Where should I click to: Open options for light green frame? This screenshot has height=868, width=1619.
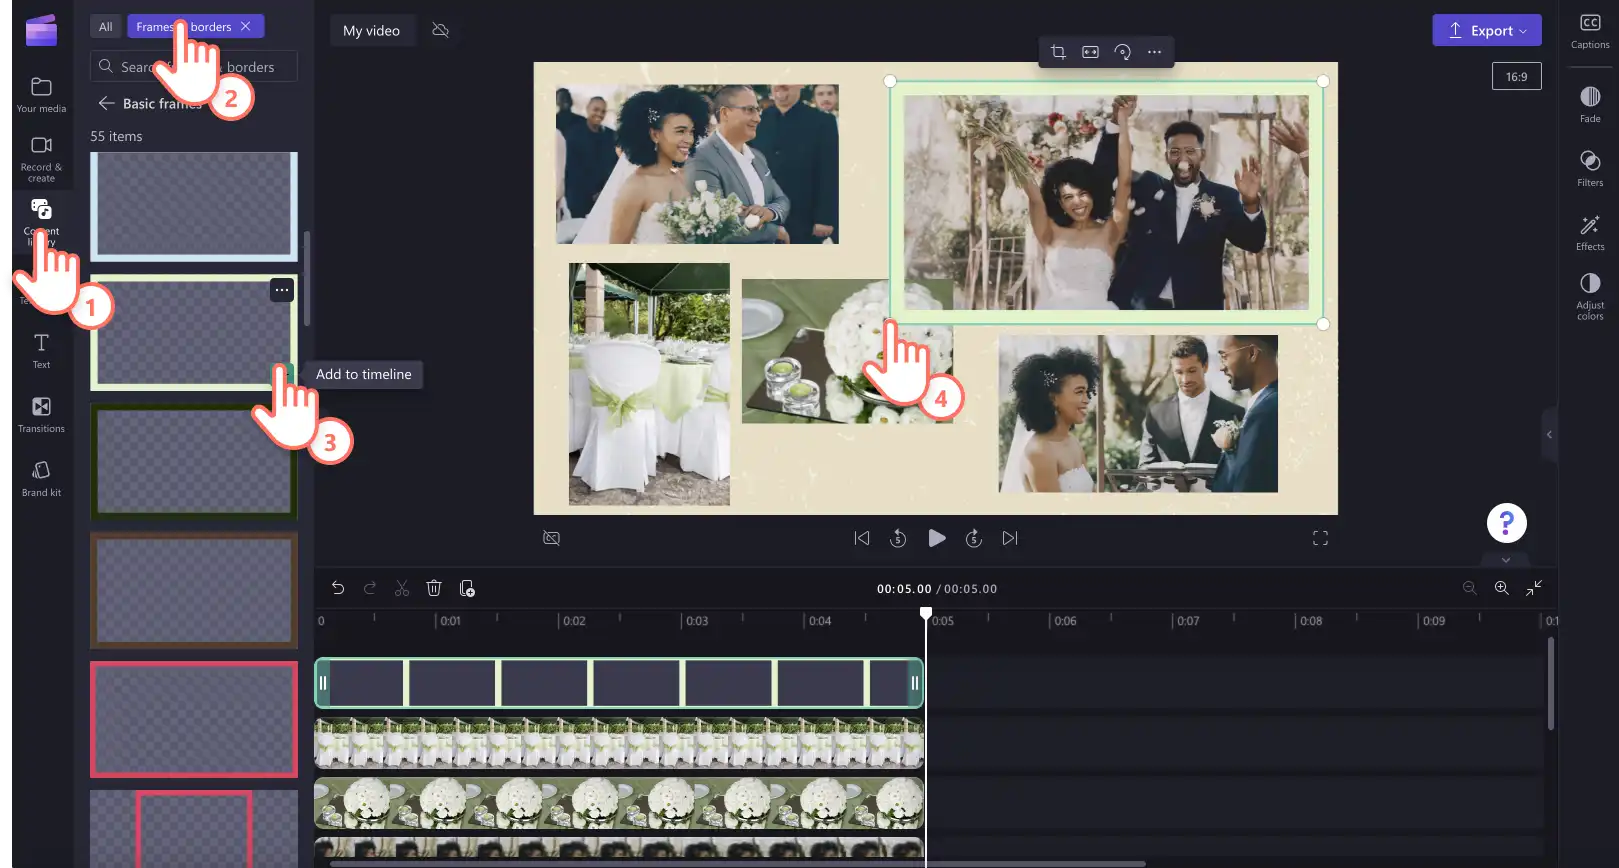282,290
